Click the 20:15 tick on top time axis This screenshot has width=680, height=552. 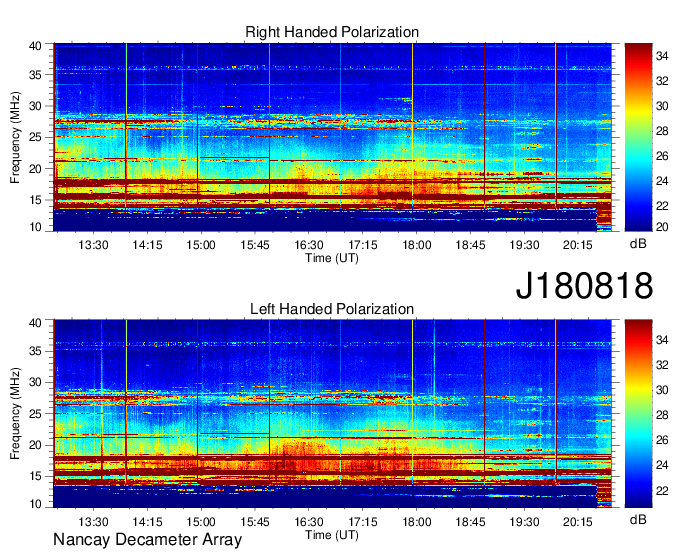[x=578, y=245]
